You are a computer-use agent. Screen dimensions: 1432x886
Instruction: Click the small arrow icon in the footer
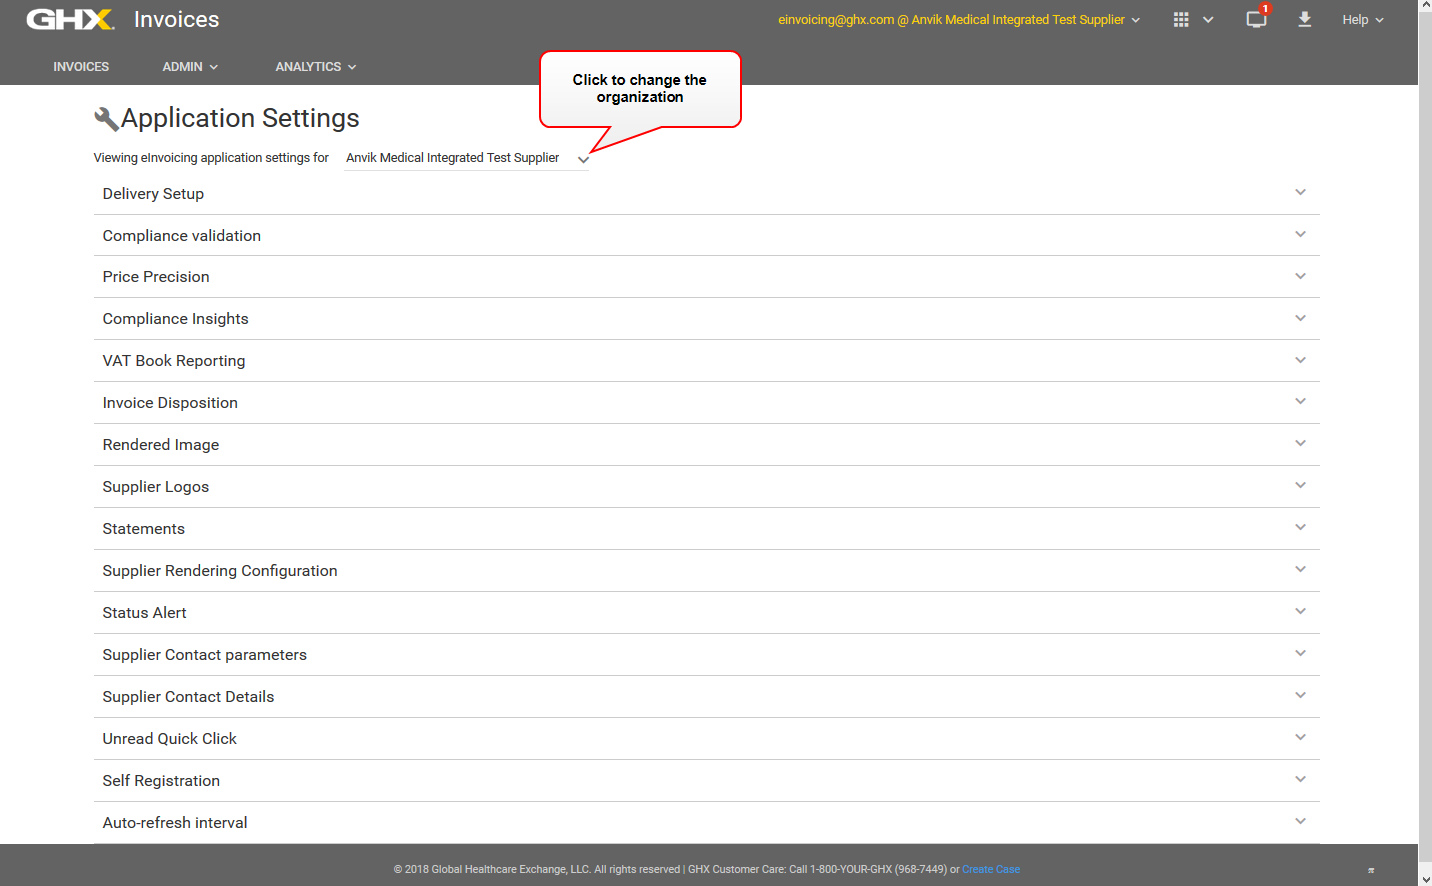pos(1370,869)
